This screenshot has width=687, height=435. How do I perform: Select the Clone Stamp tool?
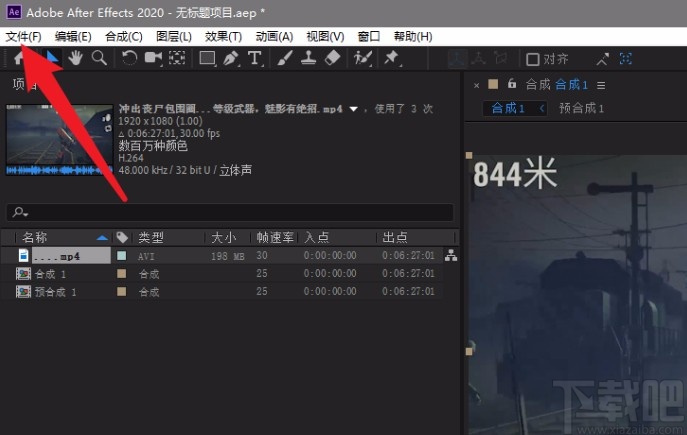tap(308, 58)
